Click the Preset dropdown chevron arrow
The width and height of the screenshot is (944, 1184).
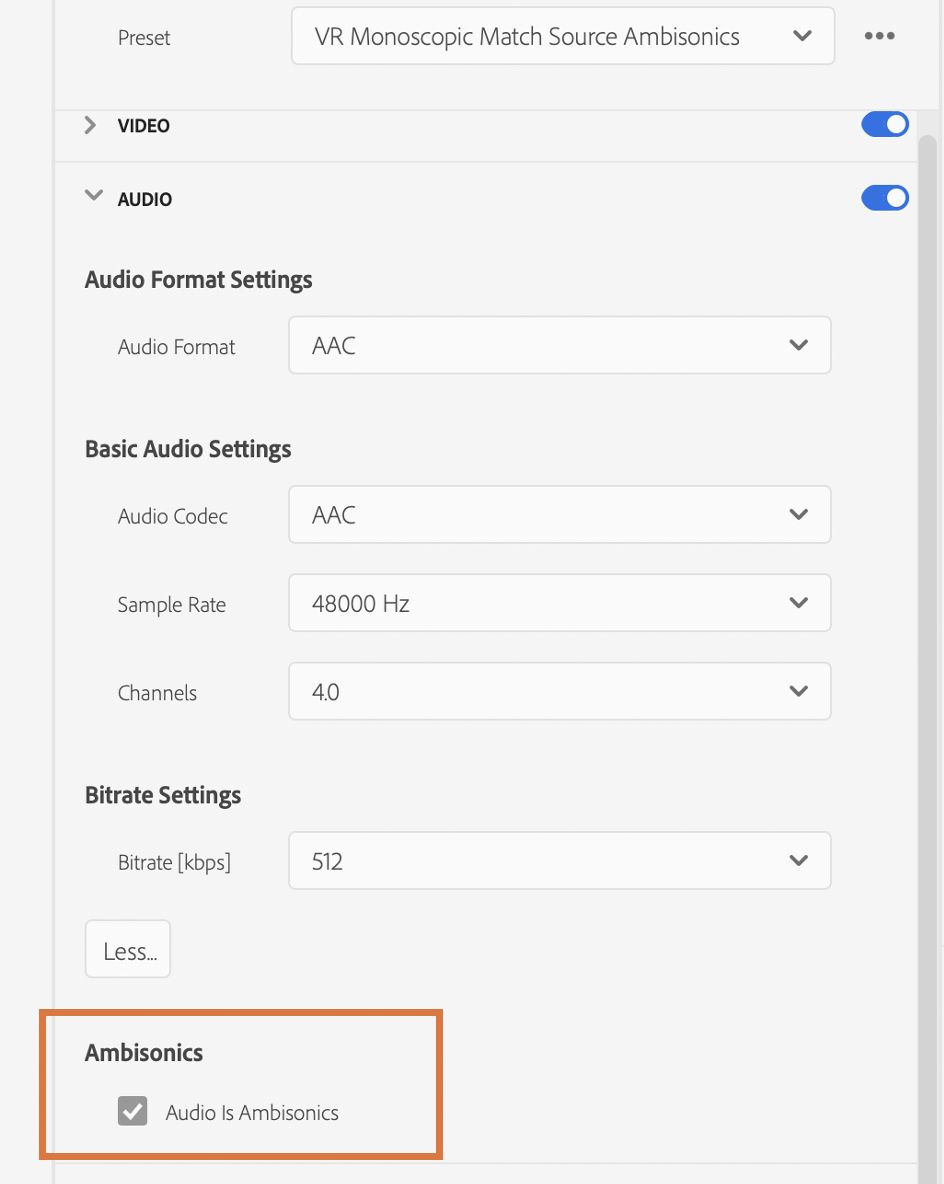[801, 37]
